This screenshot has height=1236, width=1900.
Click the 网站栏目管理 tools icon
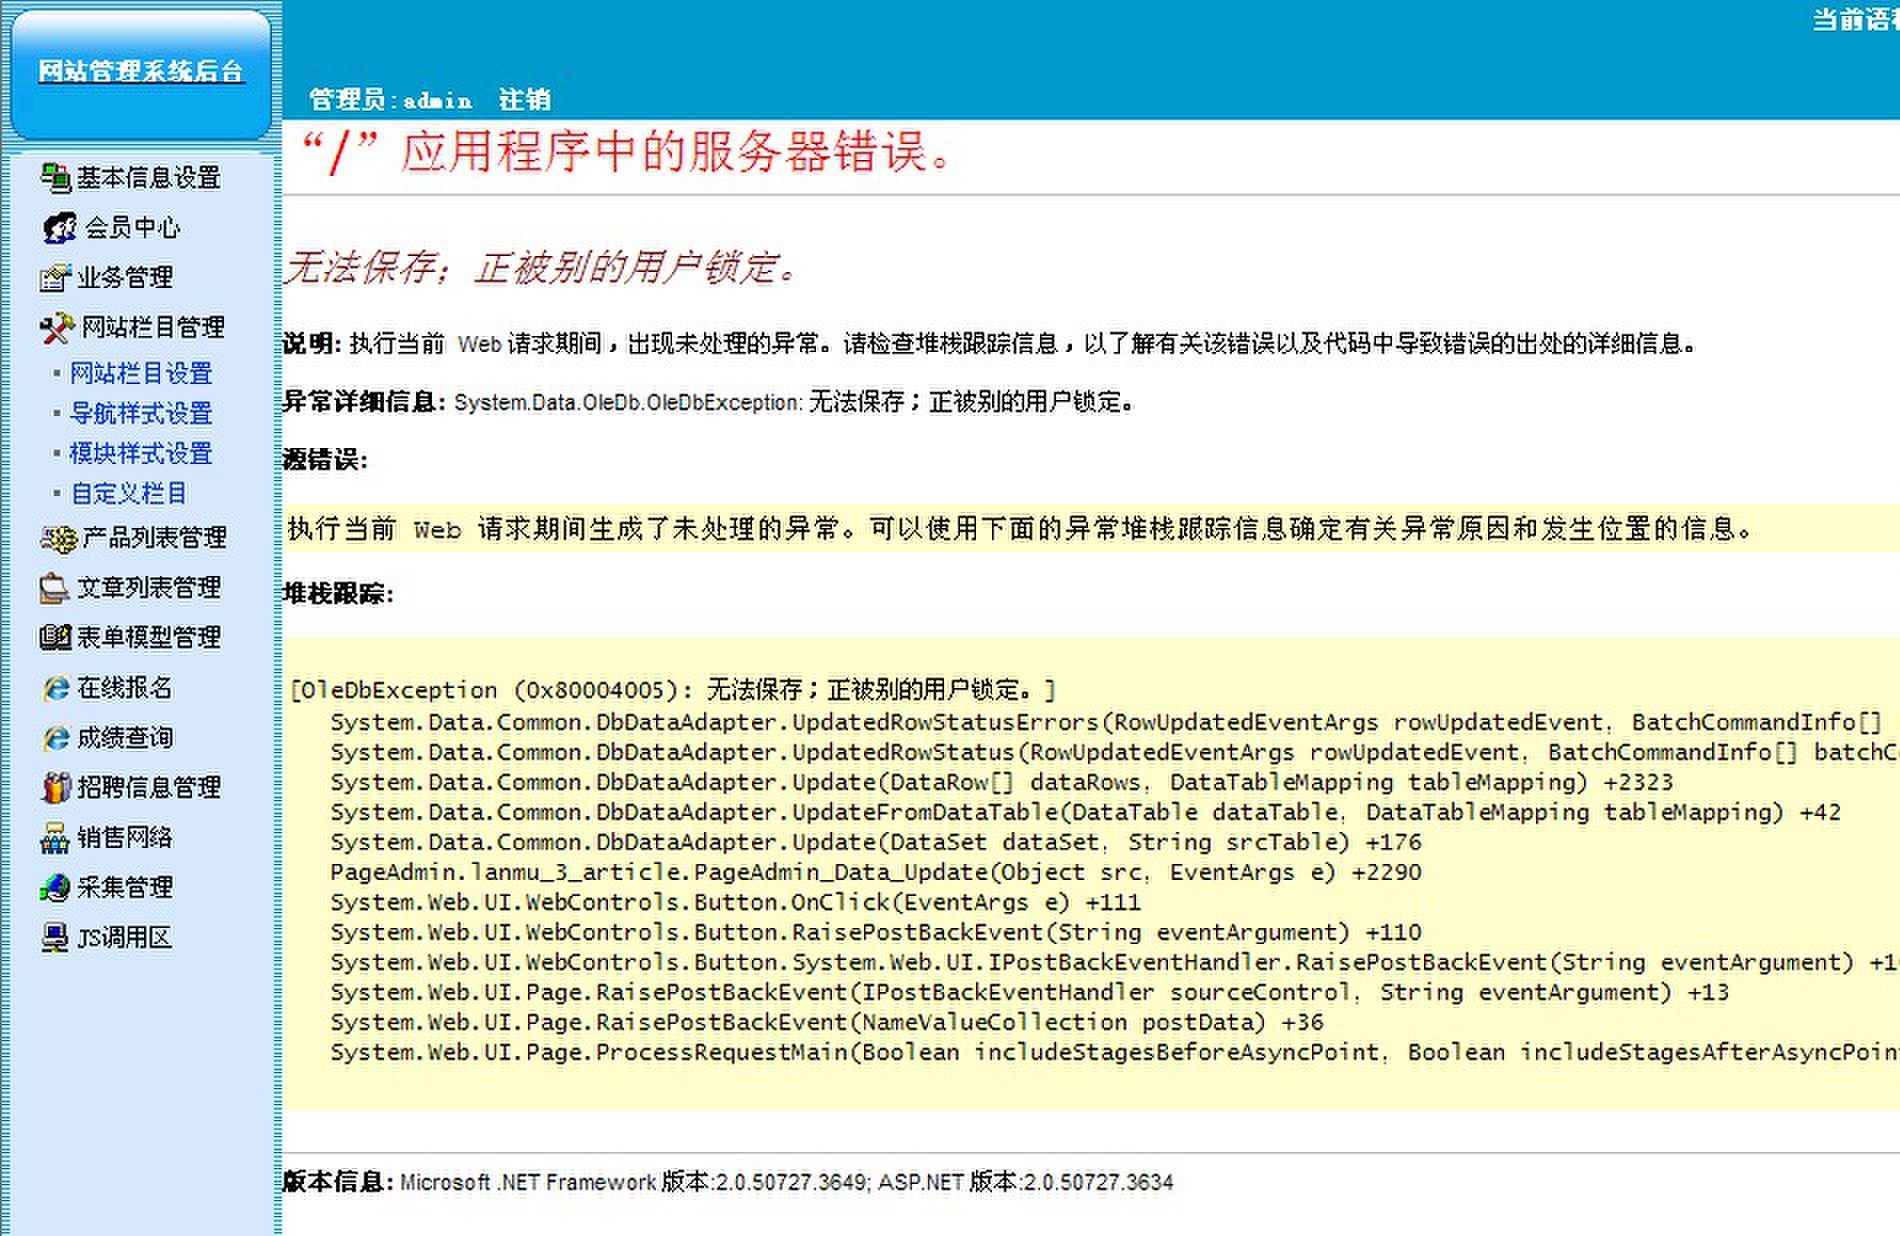[x=57, y=328]
